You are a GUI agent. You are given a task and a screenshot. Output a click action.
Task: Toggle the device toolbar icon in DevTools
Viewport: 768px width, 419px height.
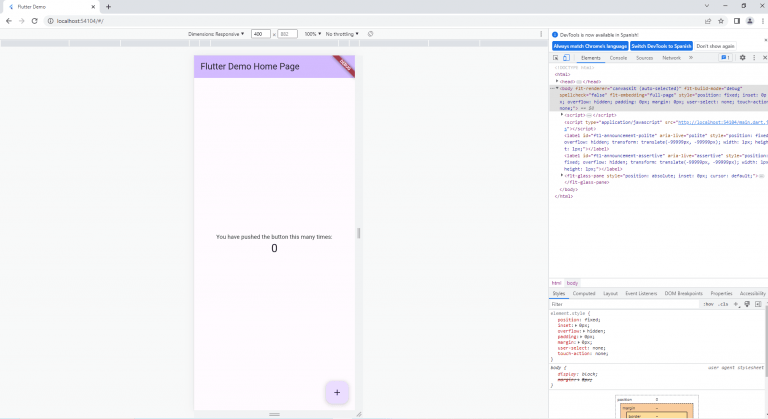pyautogui.click(x=566, y=58)
